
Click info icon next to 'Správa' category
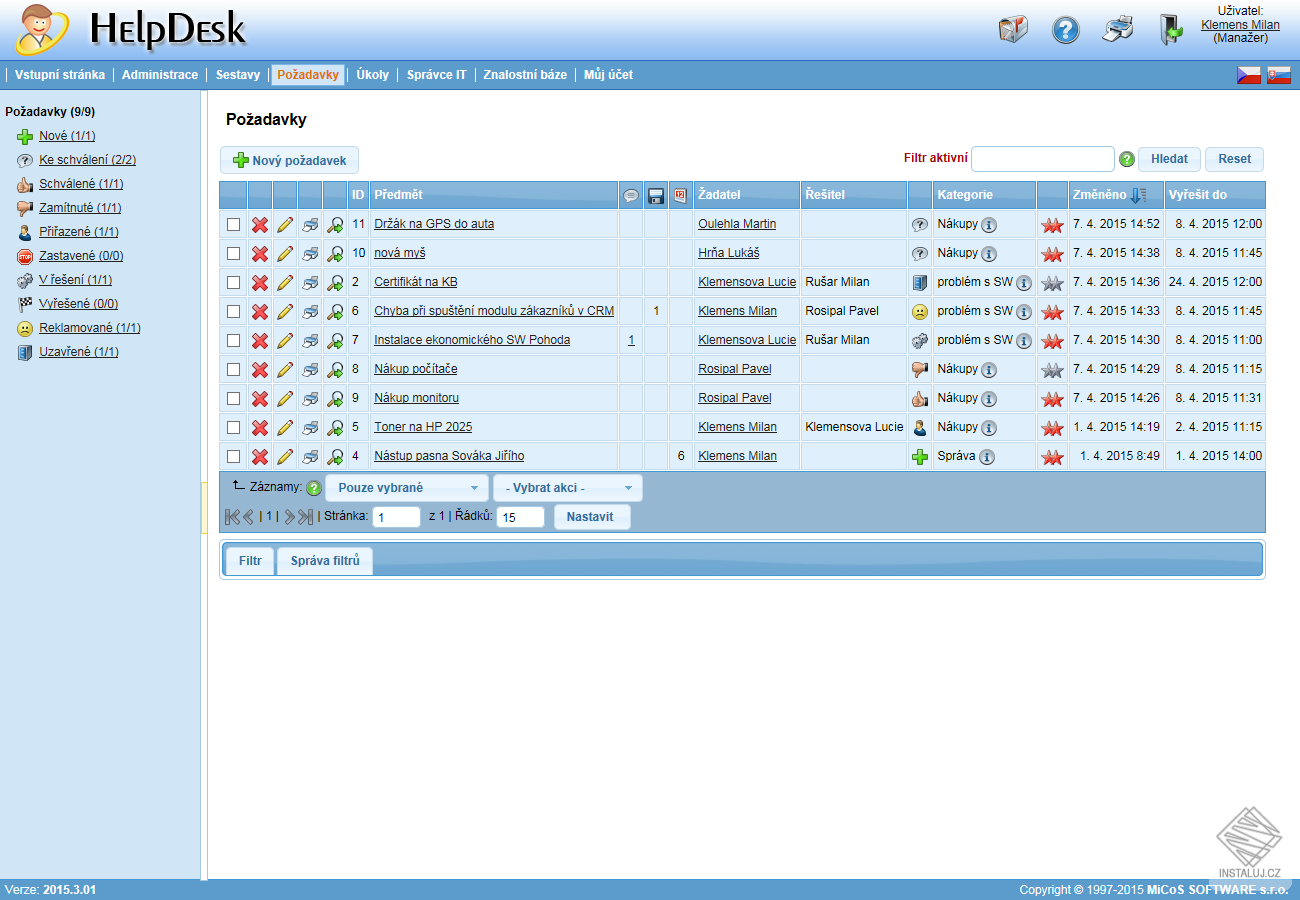987,457
